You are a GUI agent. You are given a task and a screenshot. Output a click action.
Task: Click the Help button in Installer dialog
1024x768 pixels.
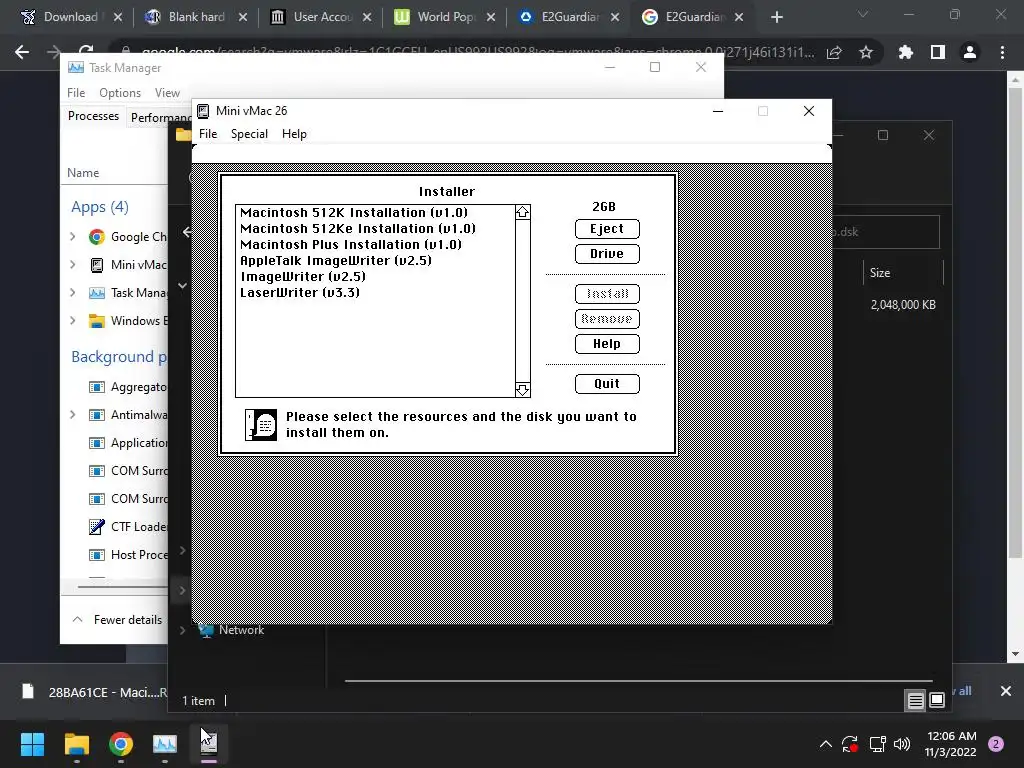pyautogui.click(x=607, y=344)
